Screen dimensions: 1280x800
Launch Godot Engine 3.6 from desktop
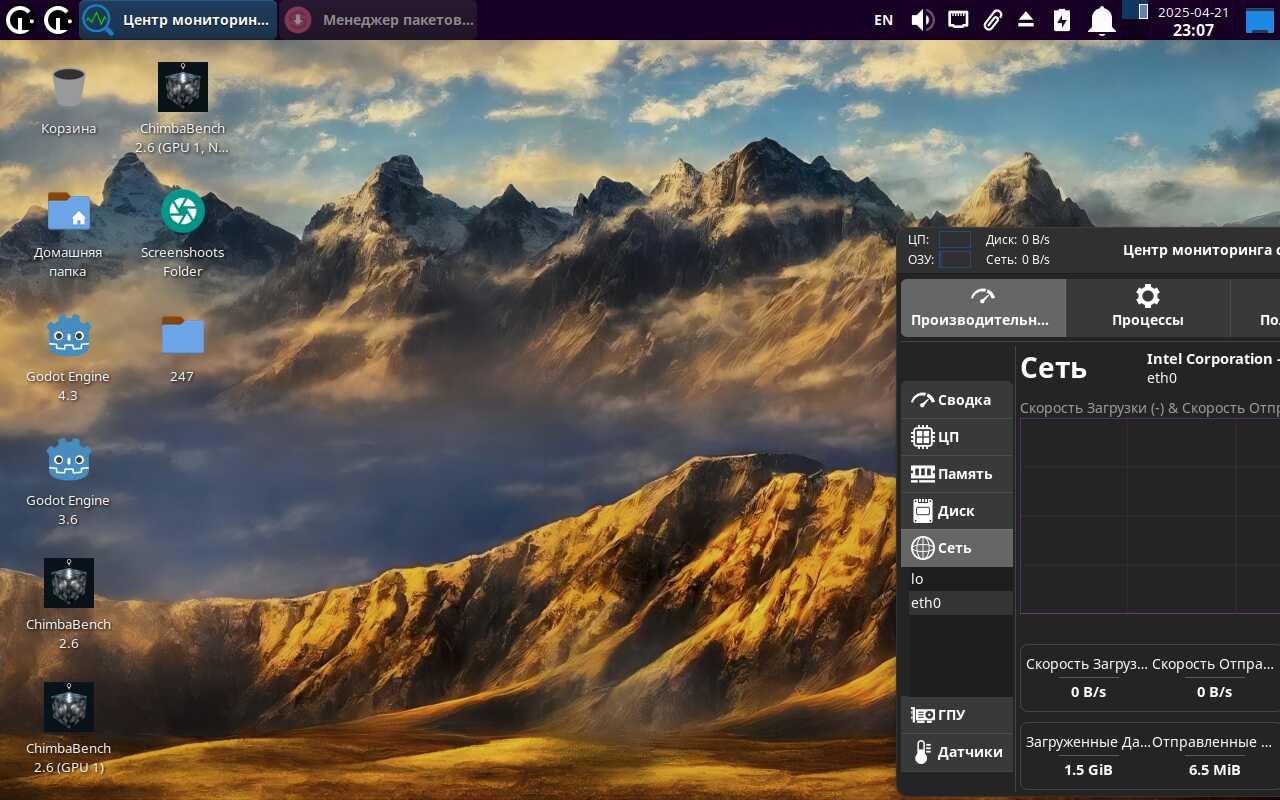tap(68, 459)
